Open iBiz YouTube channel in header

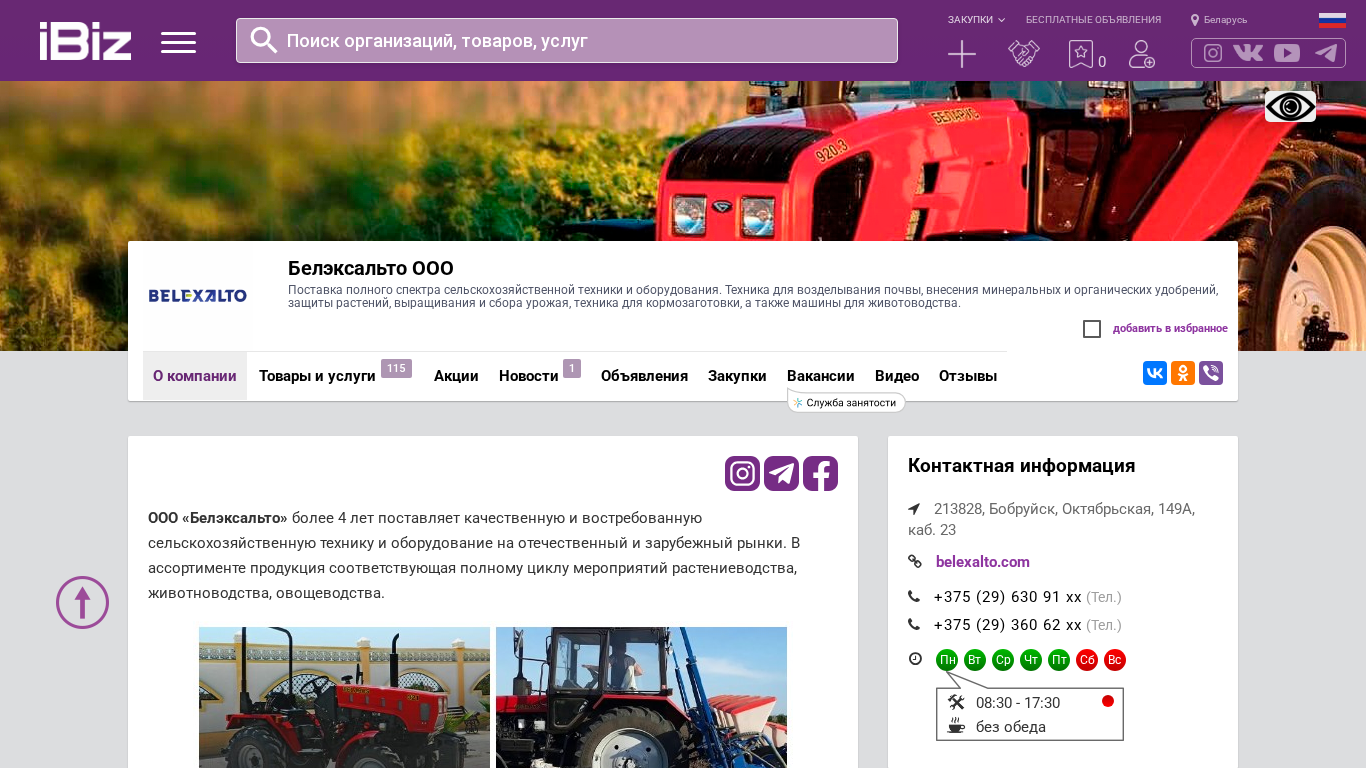coord(1287,53)
